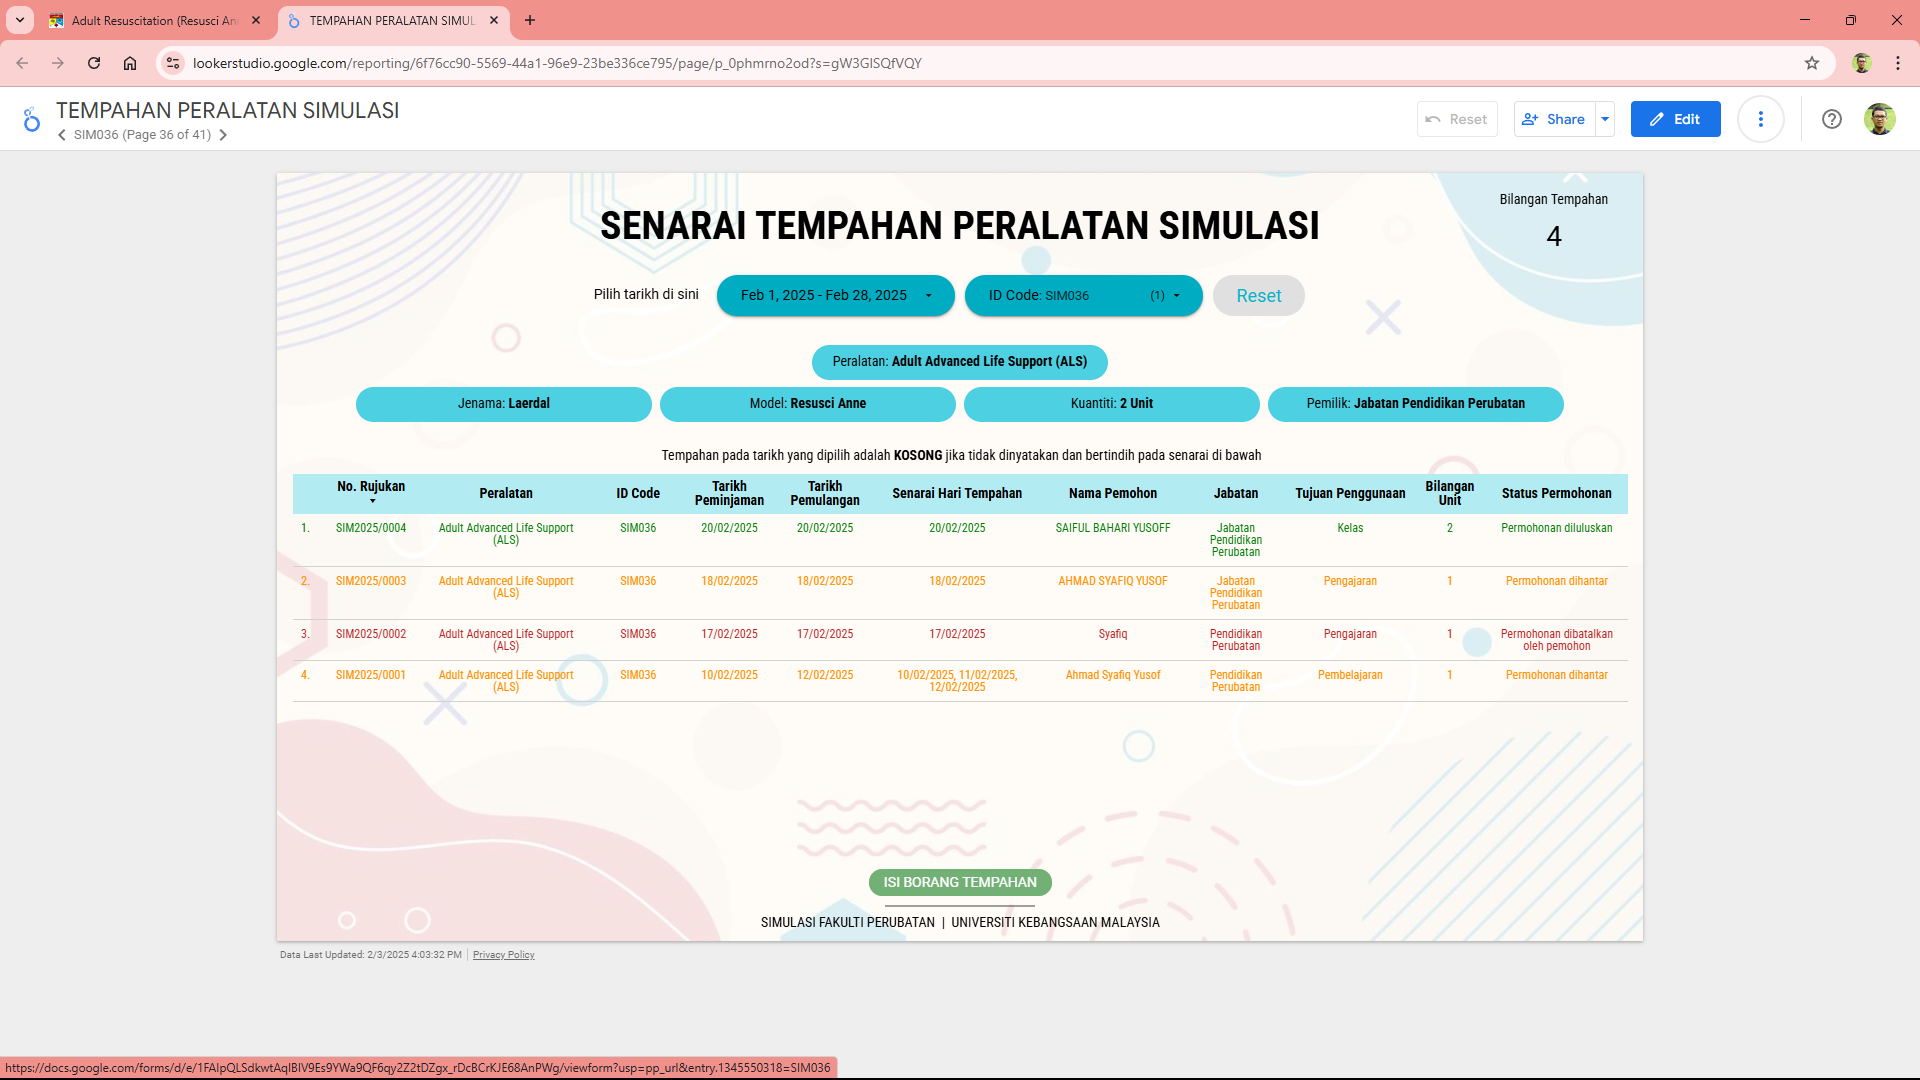1920x1080 pixels.
Task: Click the blue Edit button
Action: (1675, 119)
